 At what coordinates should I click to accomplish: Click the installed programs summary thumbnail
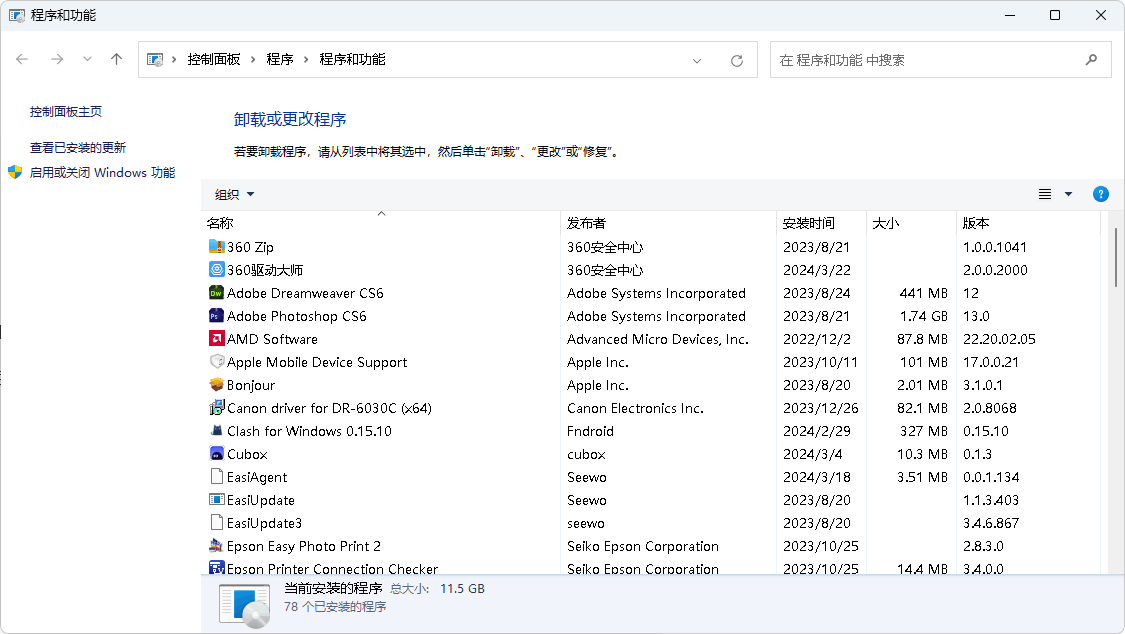245,606
